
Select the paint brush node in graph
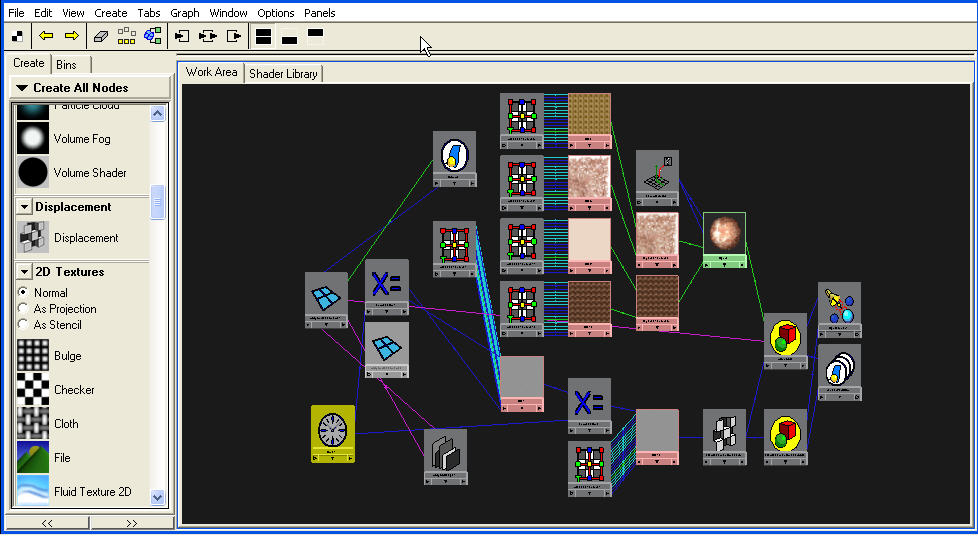pyautogui.click(x=454, y=158)
